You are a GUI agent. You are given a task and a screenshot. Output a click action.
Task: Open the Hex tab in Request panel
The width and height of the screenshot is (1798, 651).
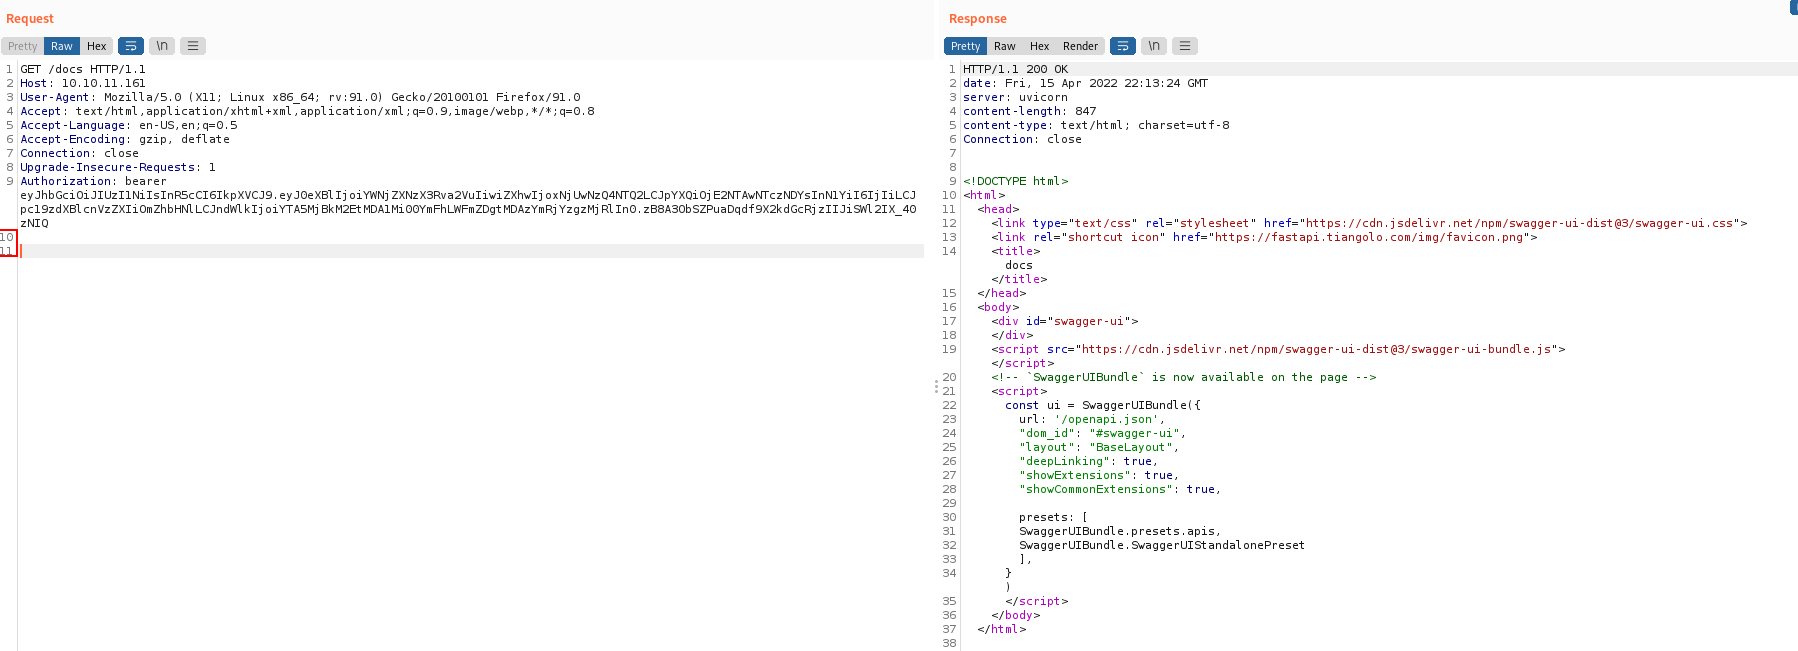(x=96, y=46)
